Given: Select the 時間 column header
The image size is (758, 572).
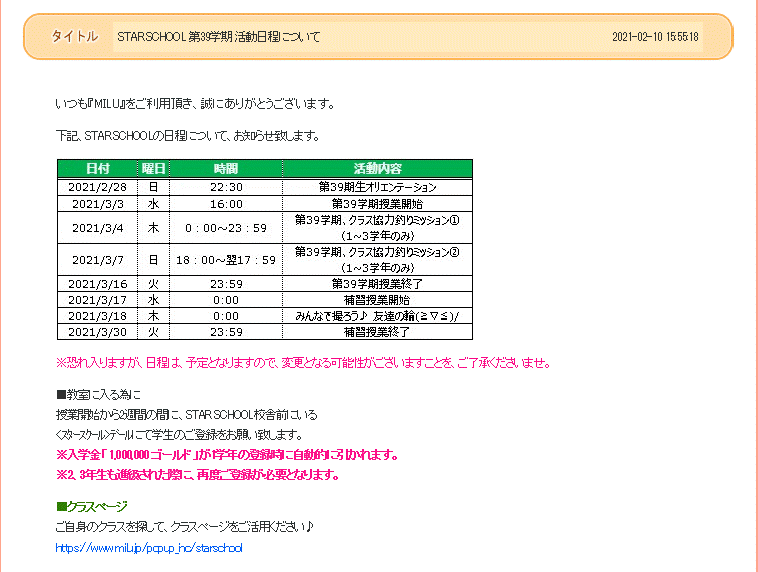Looking at the screenshot, I should (x=226, y=169).
